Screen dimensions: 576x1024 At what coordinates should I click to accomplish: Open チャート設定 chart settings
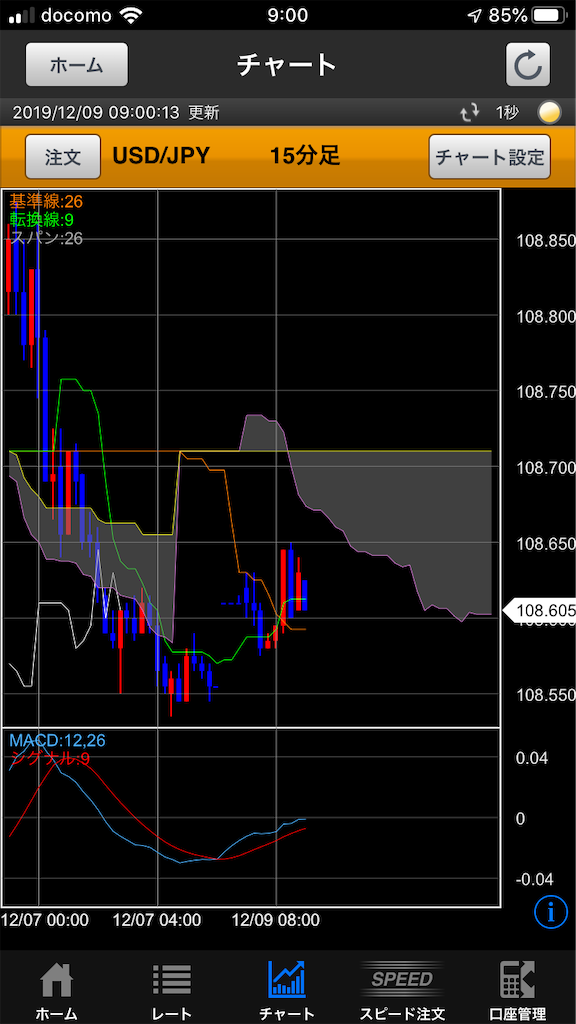(x=490, y=157)
